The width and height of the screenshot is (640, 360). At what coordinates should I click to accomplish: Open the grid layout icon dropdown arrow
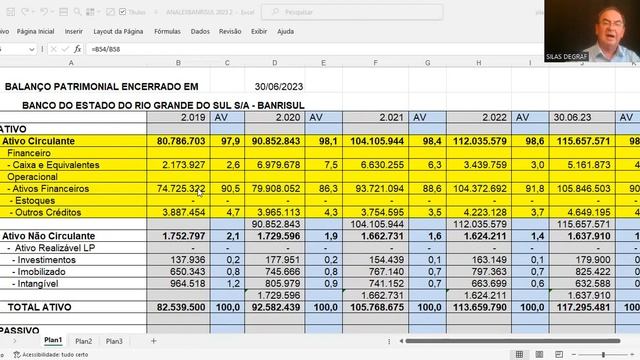pos(99,12)
